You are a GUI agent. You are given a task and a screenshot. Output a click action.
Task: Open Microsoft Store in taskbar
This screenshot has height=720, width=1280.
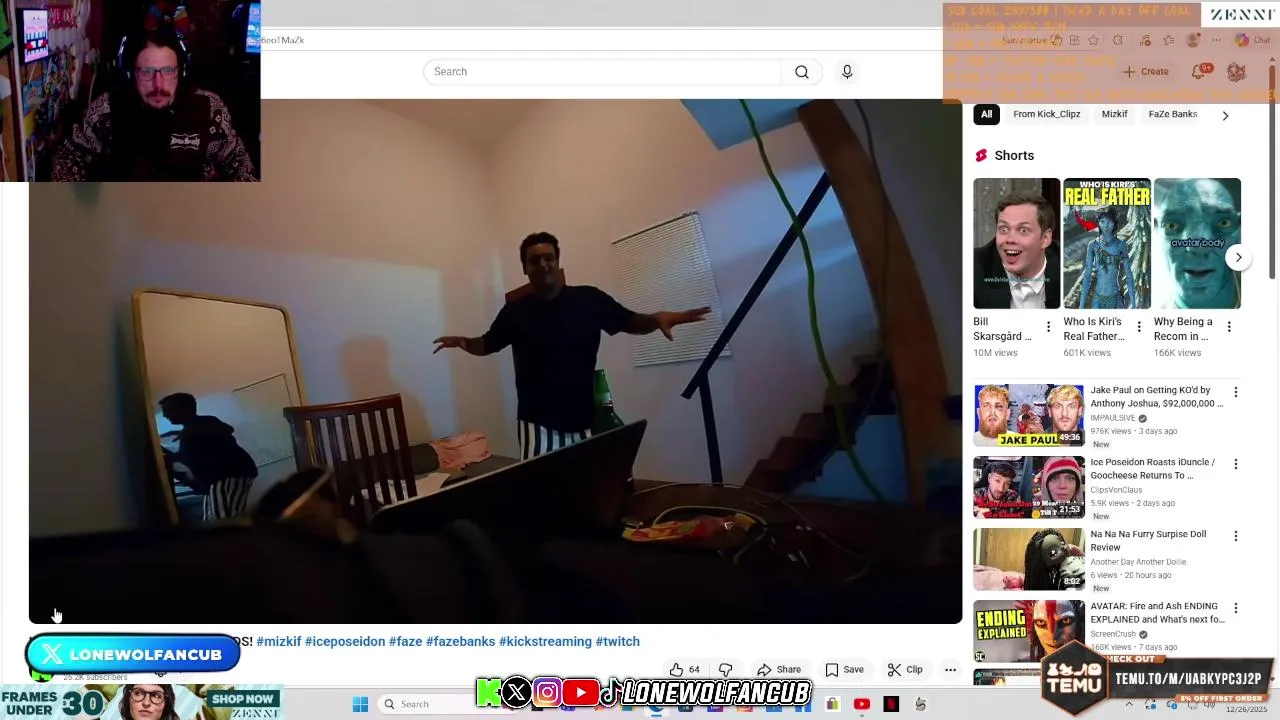point(832,704)
